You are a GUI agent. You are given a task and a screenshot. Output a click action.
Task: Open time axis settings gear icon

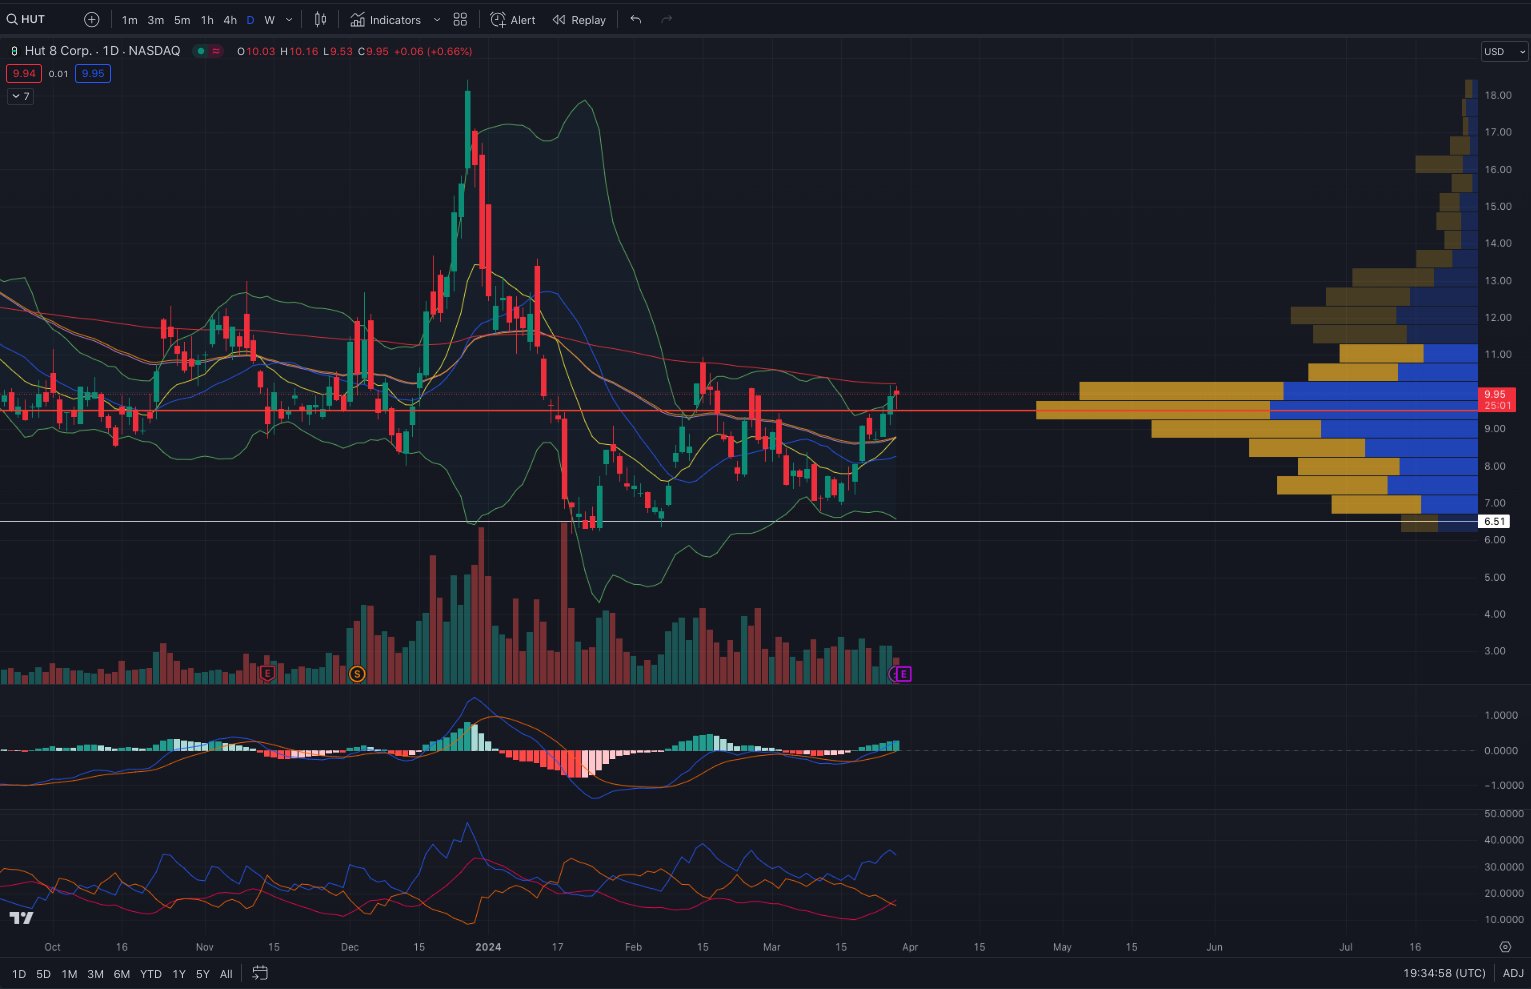click(1505, 946)
